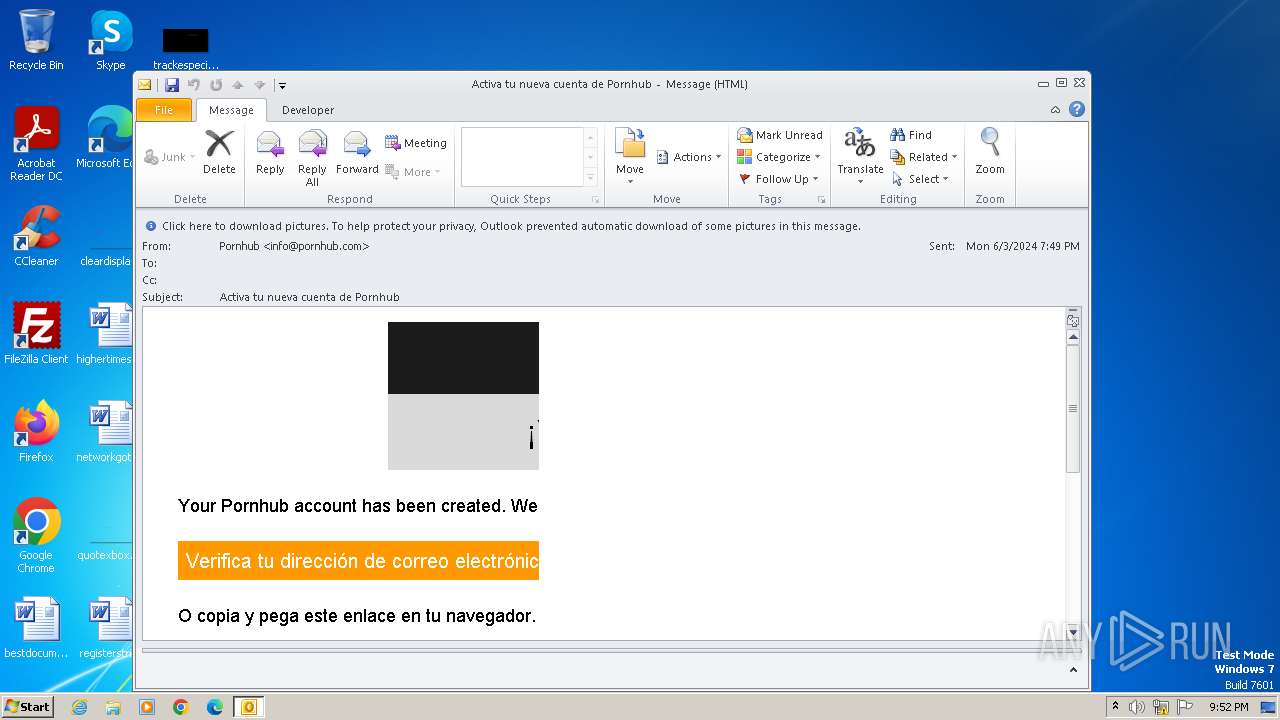Open the Select dropdown

click(920, 179)
